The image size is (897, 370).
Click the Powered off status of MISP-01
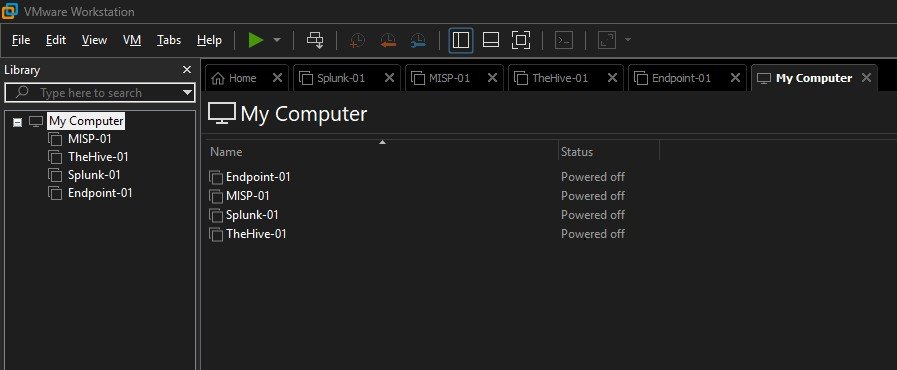click(x=593, y=196)
